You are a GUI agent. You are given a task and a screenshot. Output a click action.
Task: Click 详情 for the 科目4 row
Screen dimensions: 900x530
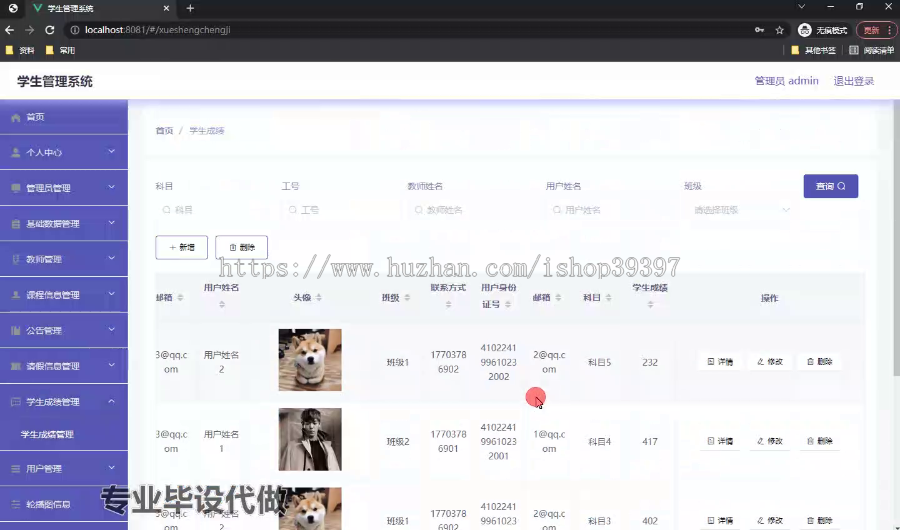click(x=720, y=441)
